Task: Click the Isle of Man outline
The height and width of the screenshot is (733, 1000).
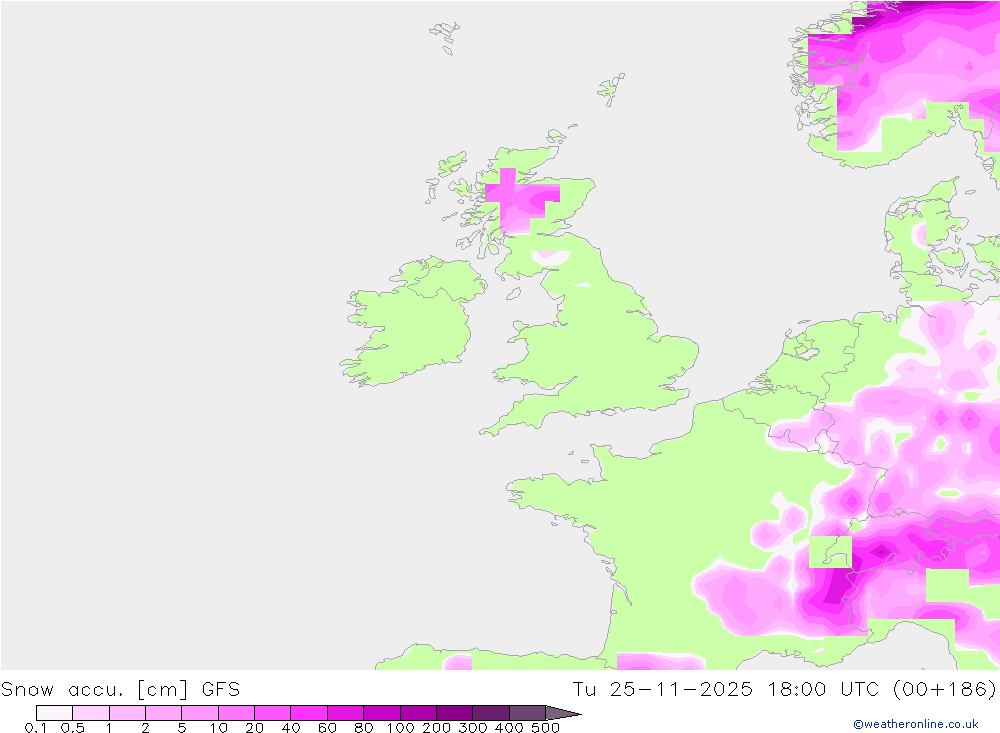Action: click(513, 293)
